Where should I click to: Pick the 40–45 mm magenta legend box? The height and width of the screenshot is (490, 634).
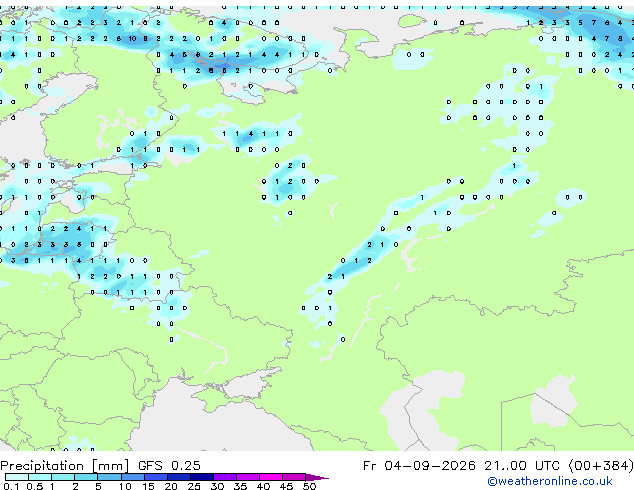271,477
